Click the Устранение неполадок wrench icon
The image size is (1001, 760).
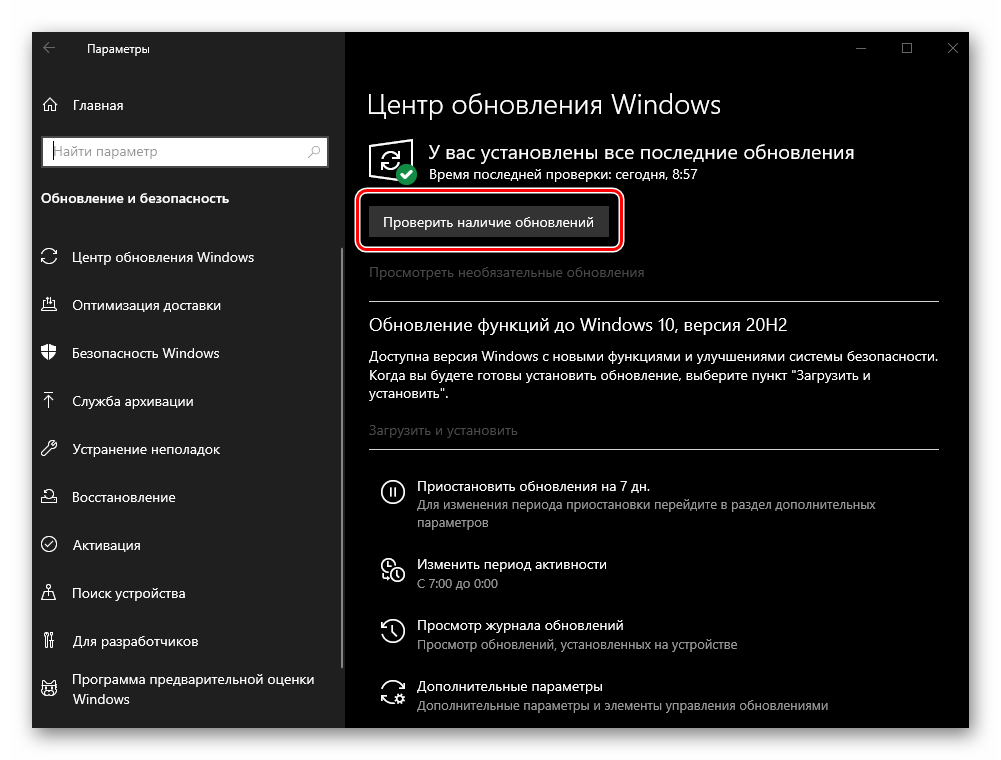pyautogui.click(x=49, y=449)
